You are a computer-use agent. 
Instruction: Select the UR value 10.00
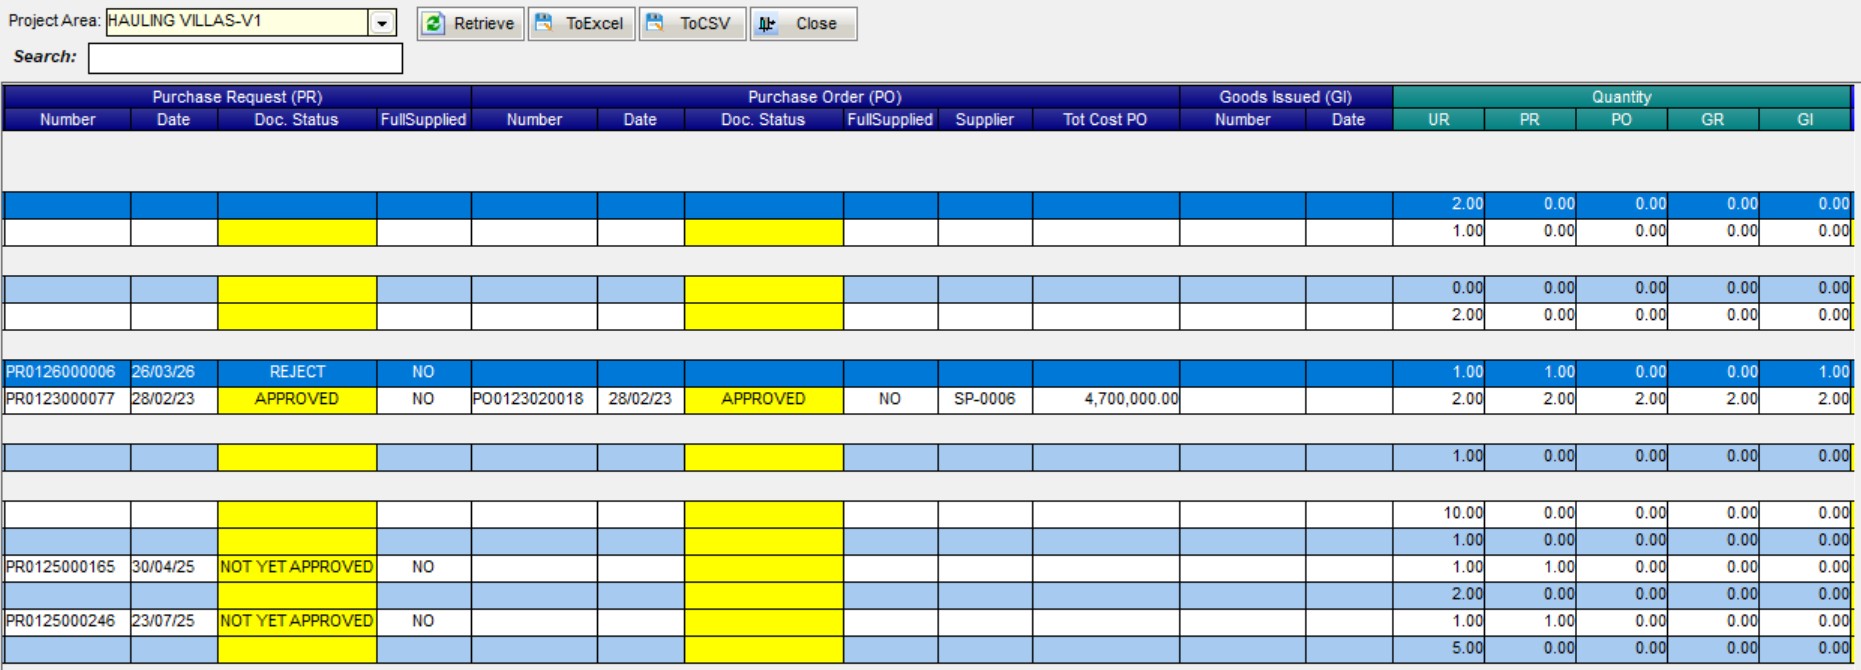click(x=1439, y=513)
